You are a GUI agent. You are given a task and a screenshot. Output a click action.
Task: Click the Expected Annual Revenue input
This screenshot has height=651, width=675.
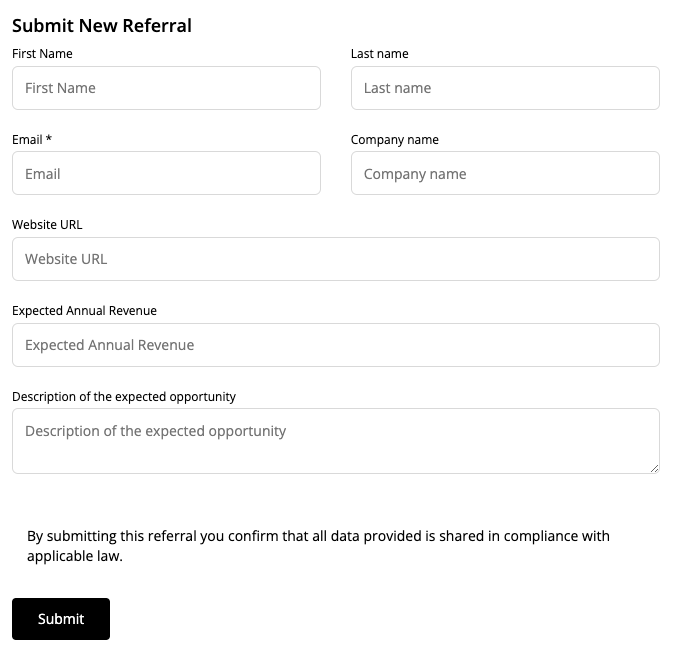click(x=335, y=345)
